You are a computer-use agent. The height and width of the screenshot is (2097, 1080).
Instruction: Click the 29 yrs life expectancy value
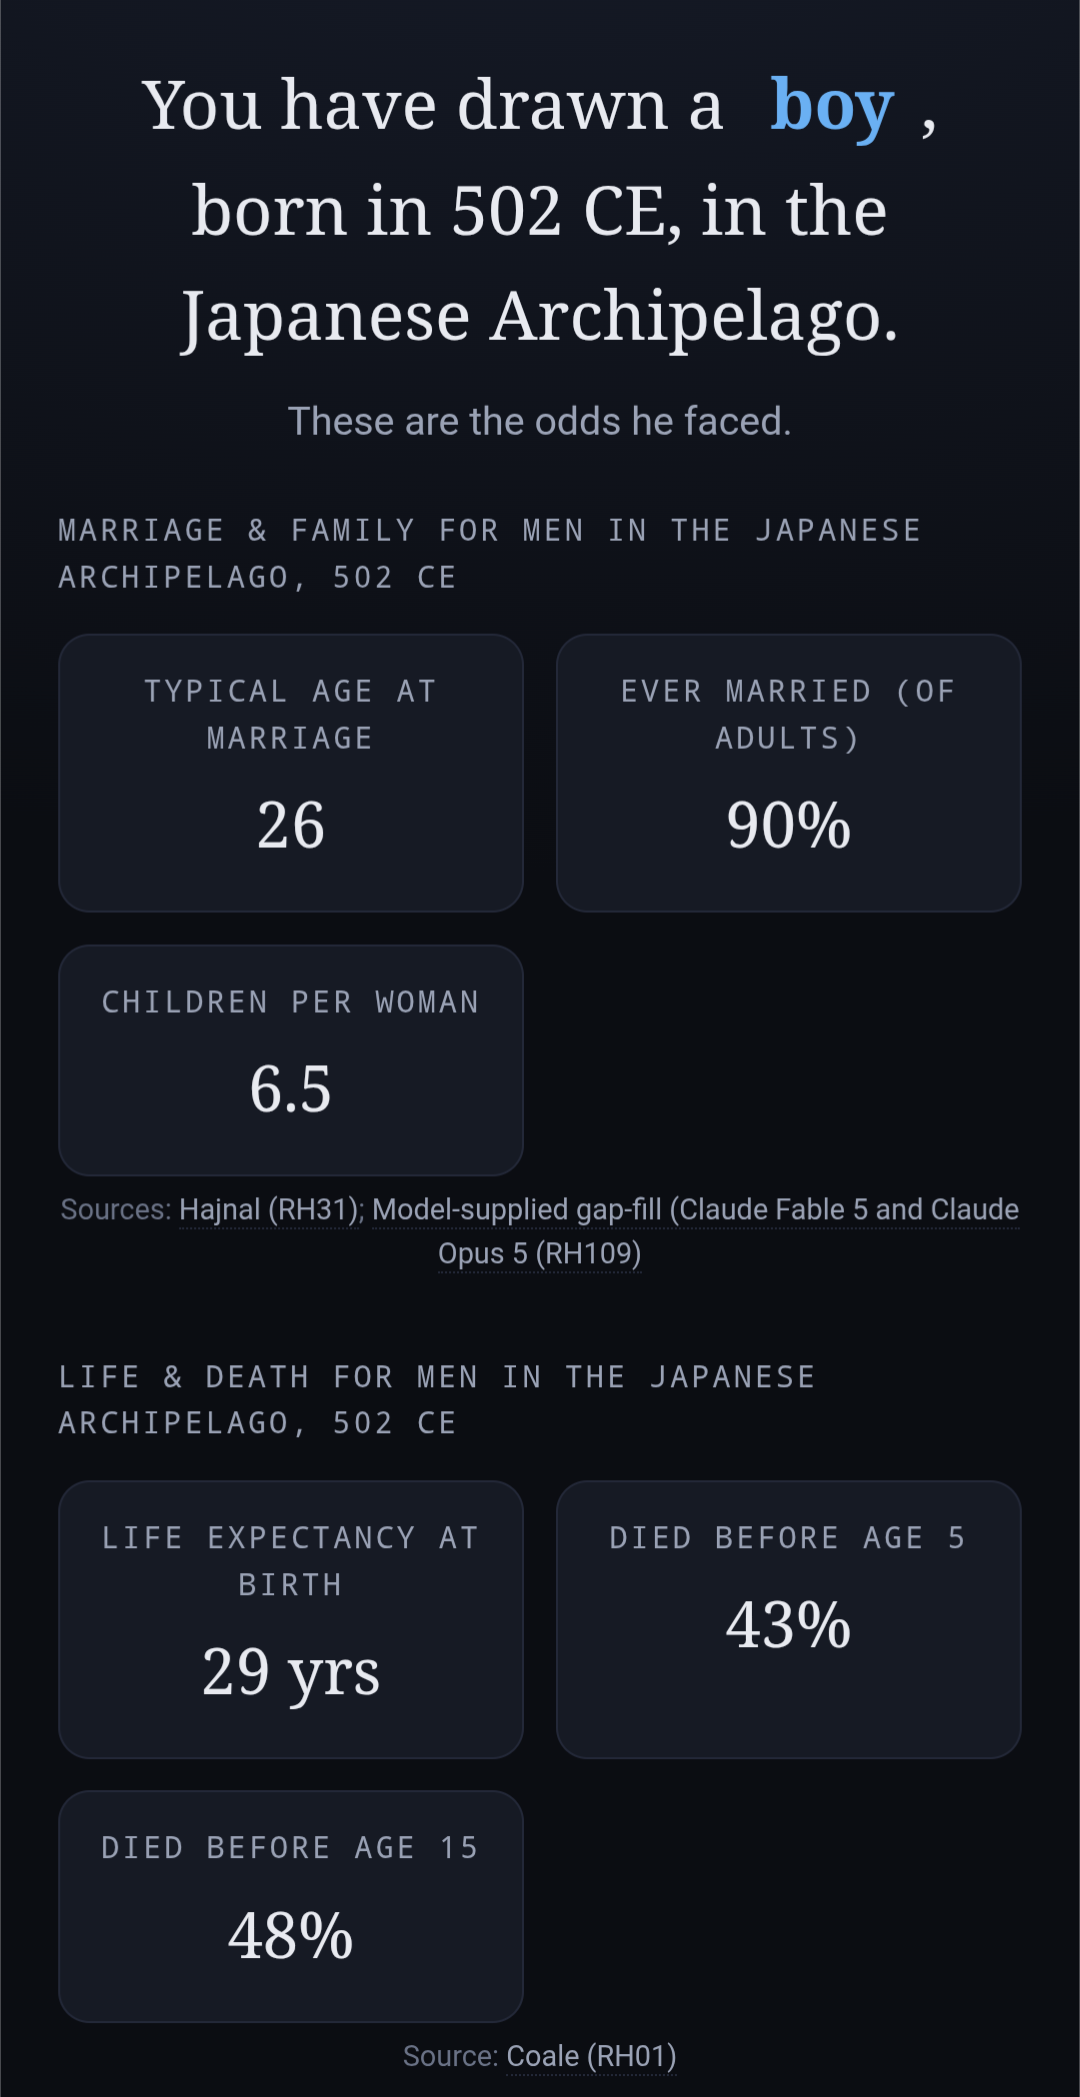pyautogui.click(x=291, y=1672)
